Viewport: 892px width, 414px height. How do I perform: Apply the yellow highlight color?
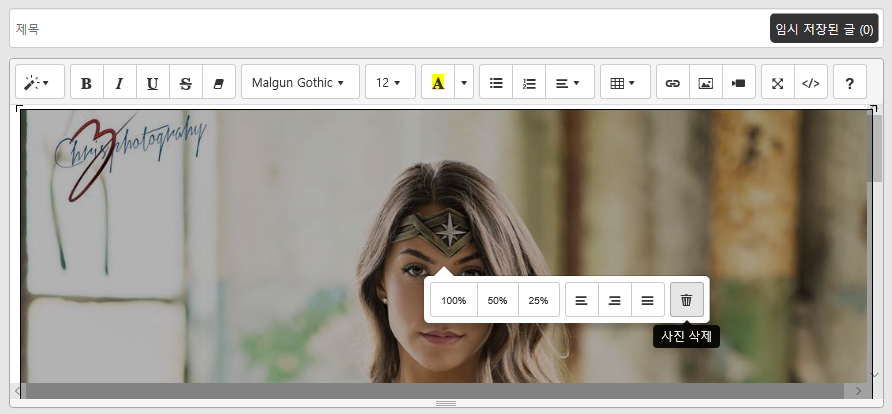coord(438,83)
